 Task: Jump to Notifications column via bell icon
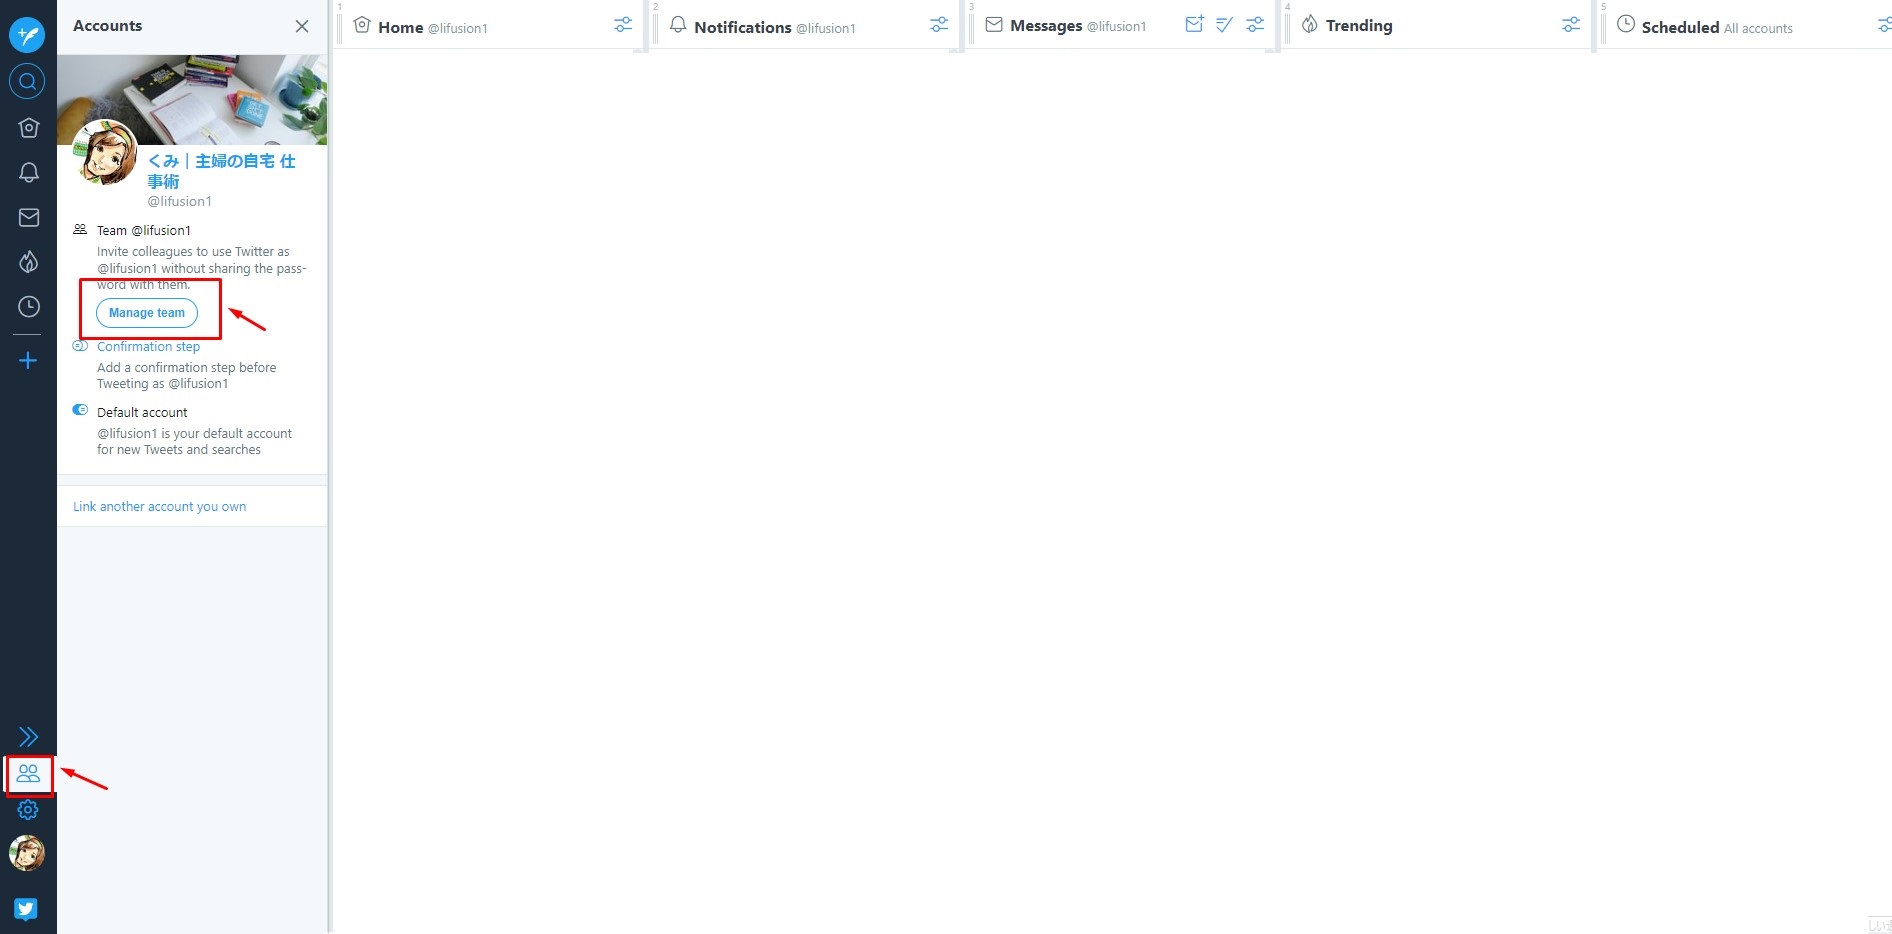point(29,173)
